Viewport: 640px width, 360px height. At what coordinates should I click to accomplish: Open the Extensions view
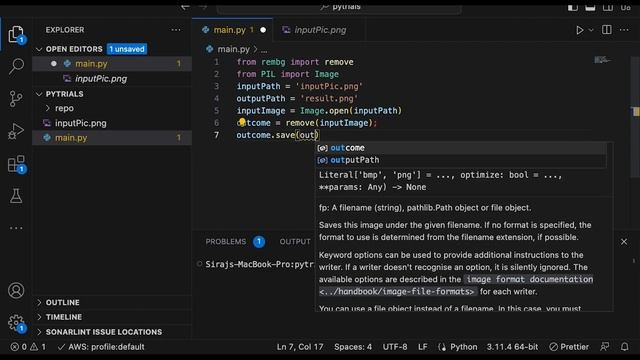click(16, 164)
